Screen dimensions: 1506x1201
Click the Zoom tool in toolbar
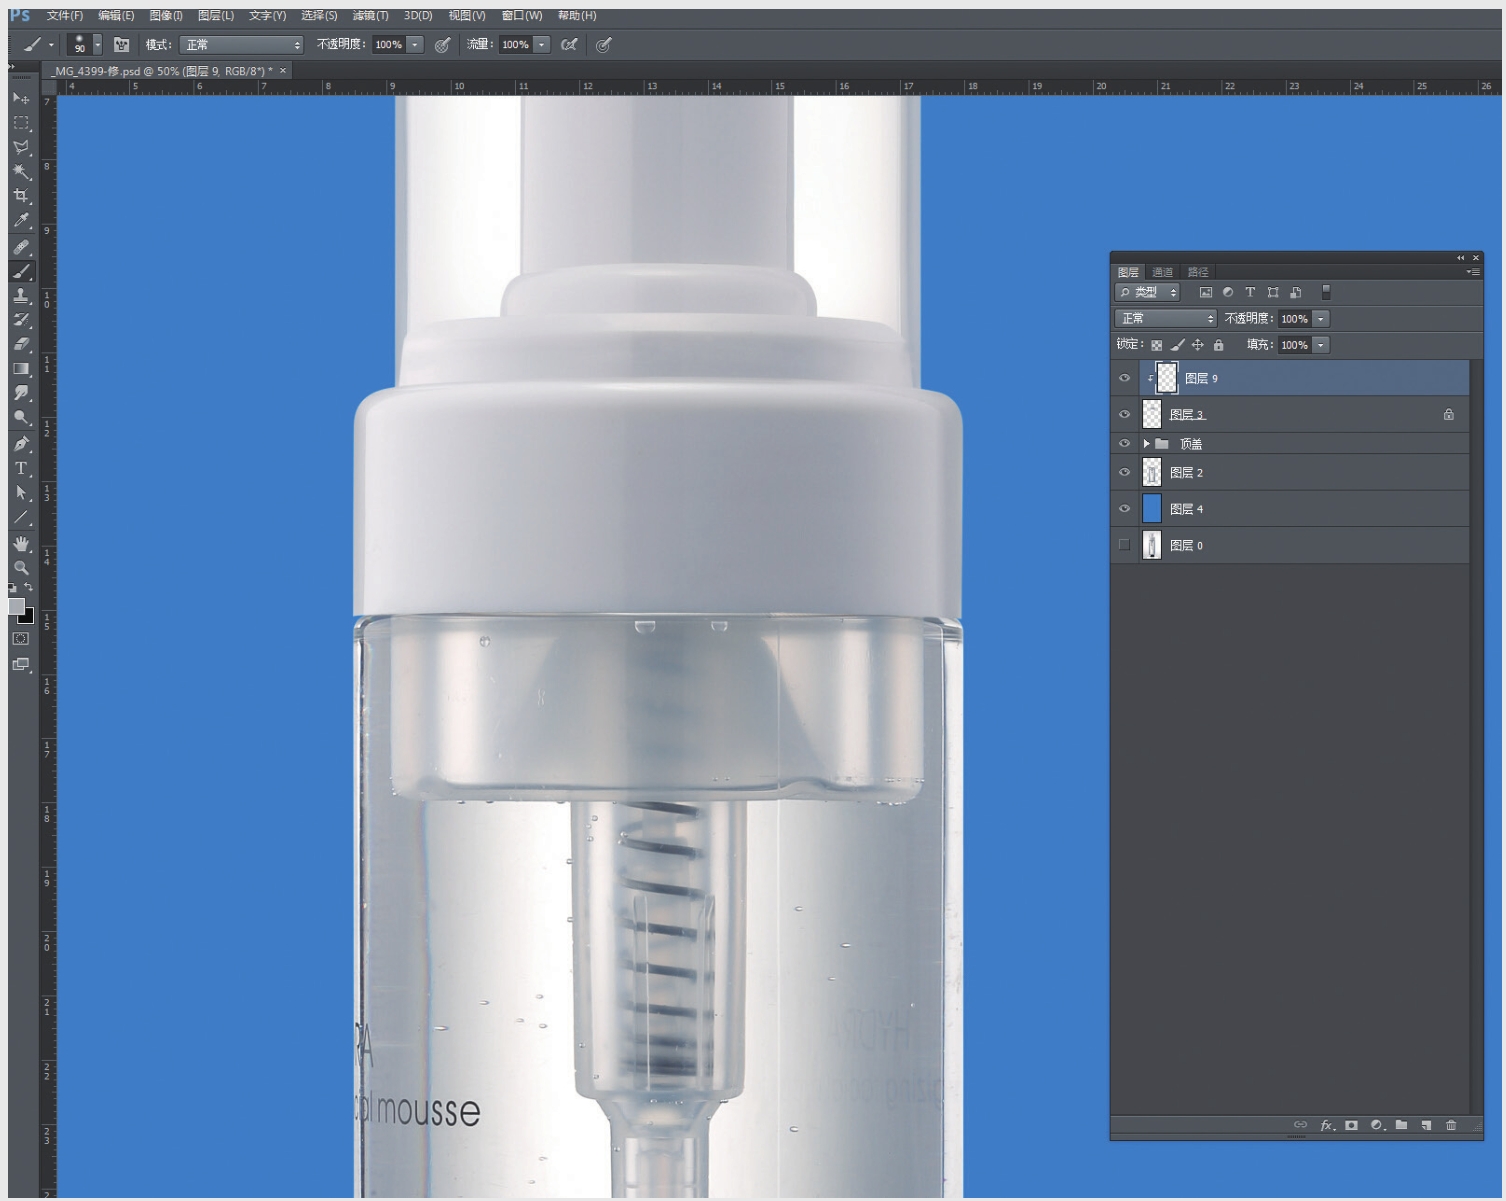tap(21, 567)
